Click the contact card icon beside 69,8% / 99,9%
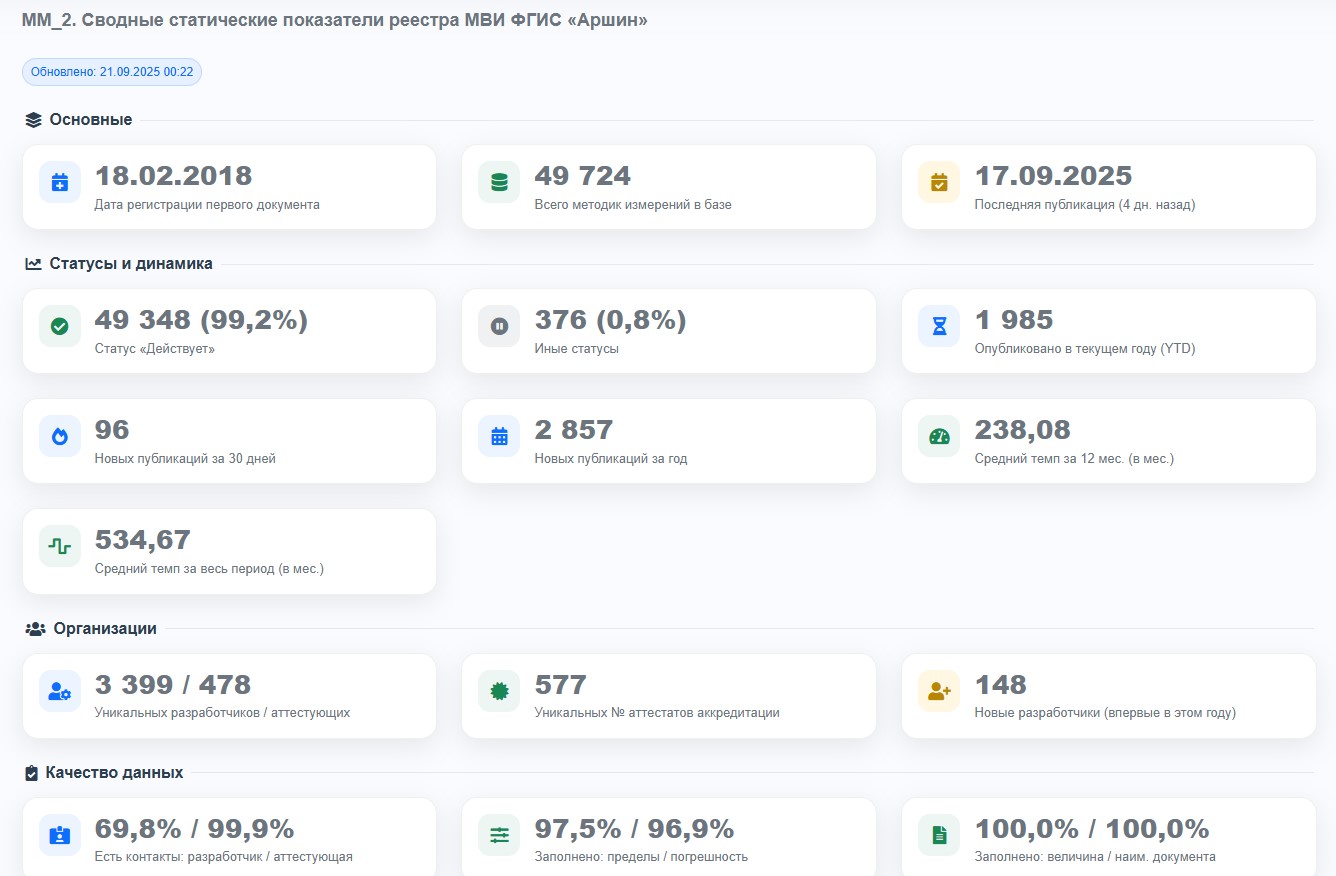The image size is (1336, 876). [60, 836]
